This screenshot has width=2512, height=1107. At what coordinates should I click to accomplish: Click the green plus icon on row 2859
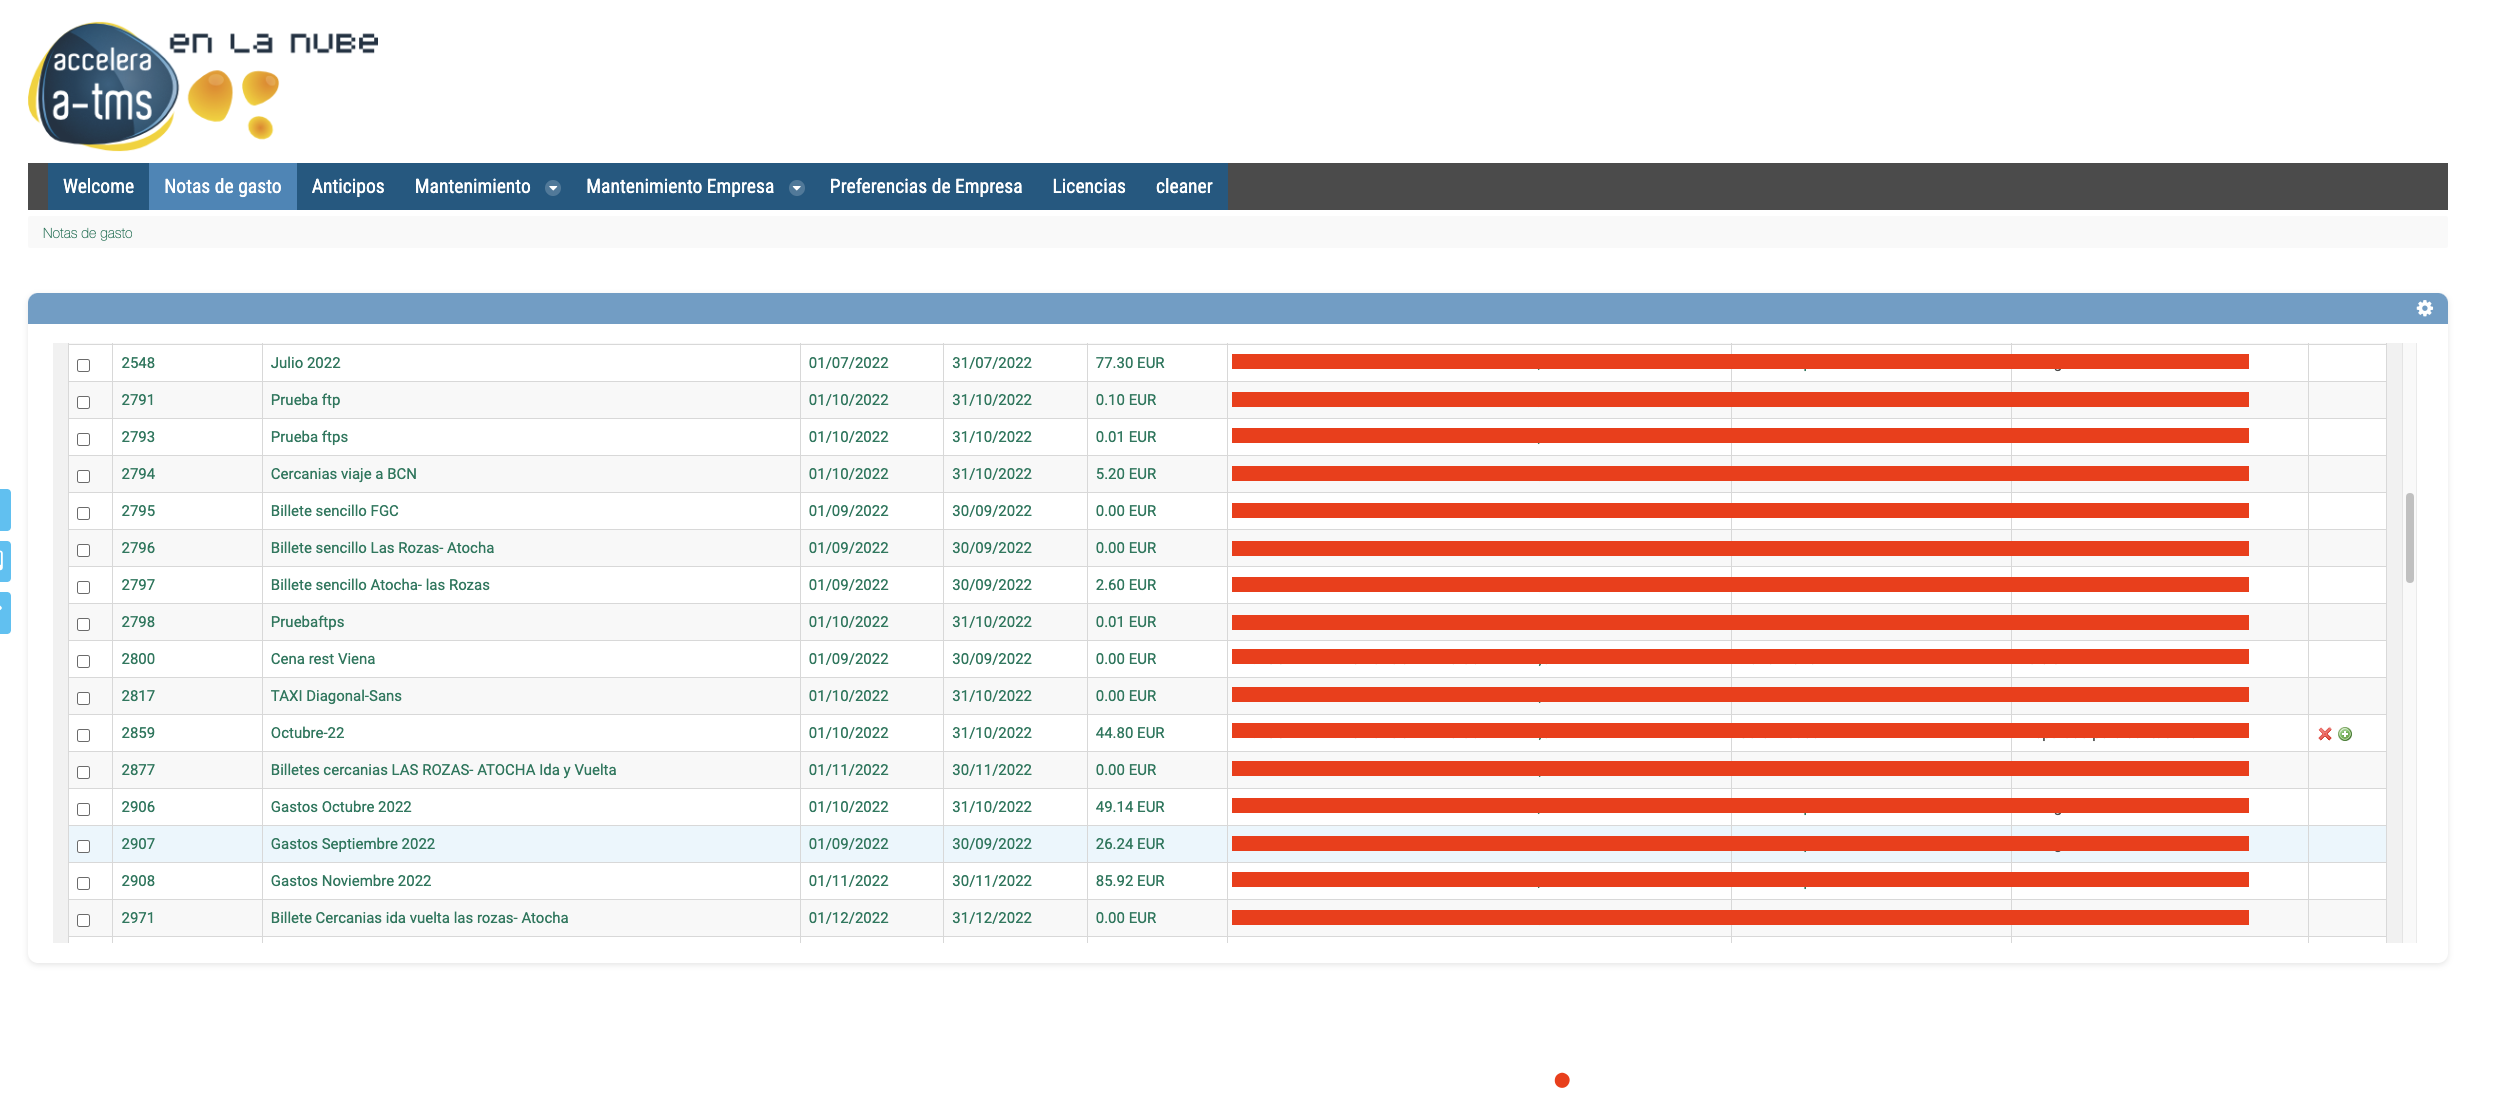pyautogui.click(x=2345, y=734)
